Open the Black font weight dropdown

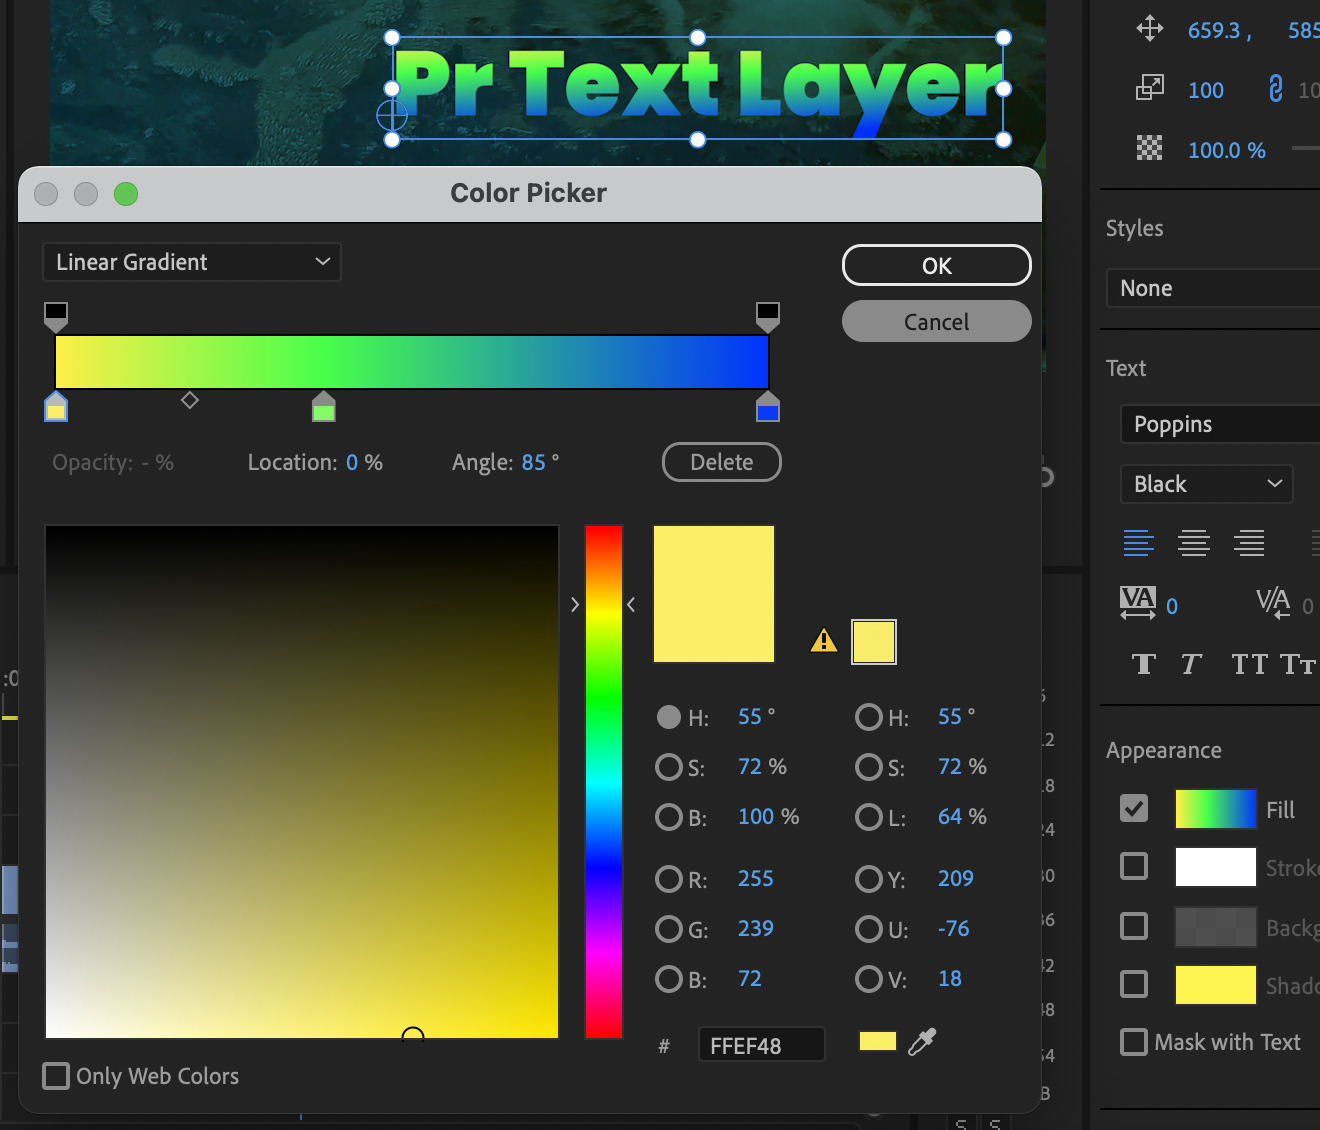(x=1206, y=484)
